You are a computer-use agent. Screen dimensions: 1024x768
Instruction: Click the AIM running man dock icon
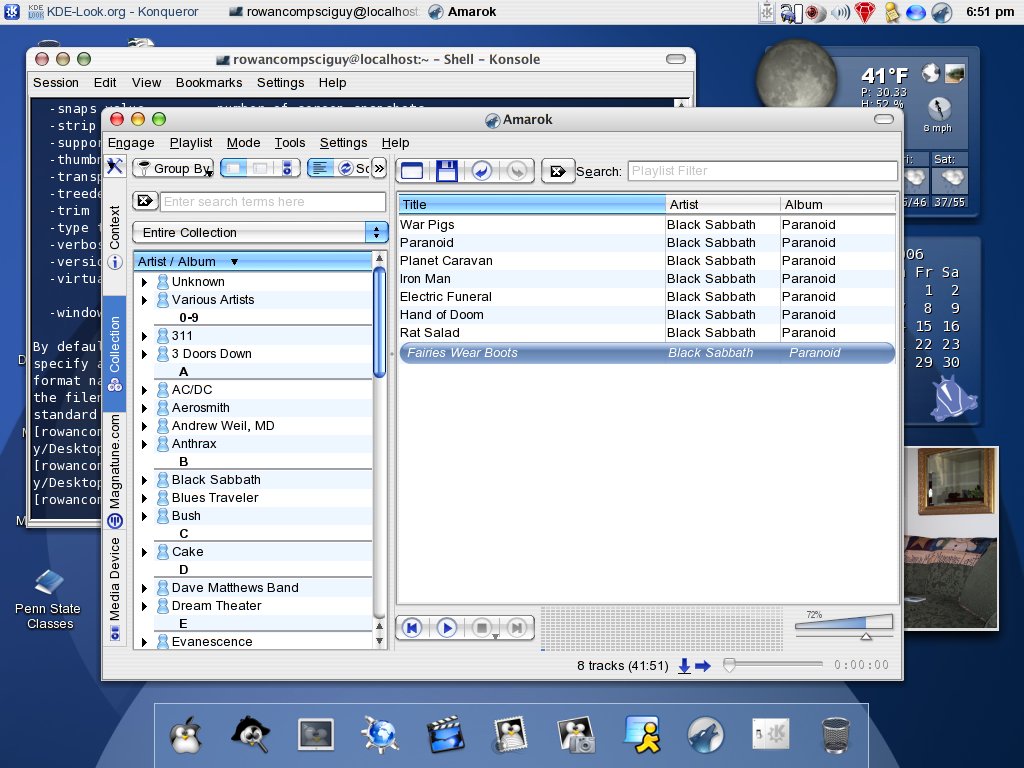642,733
